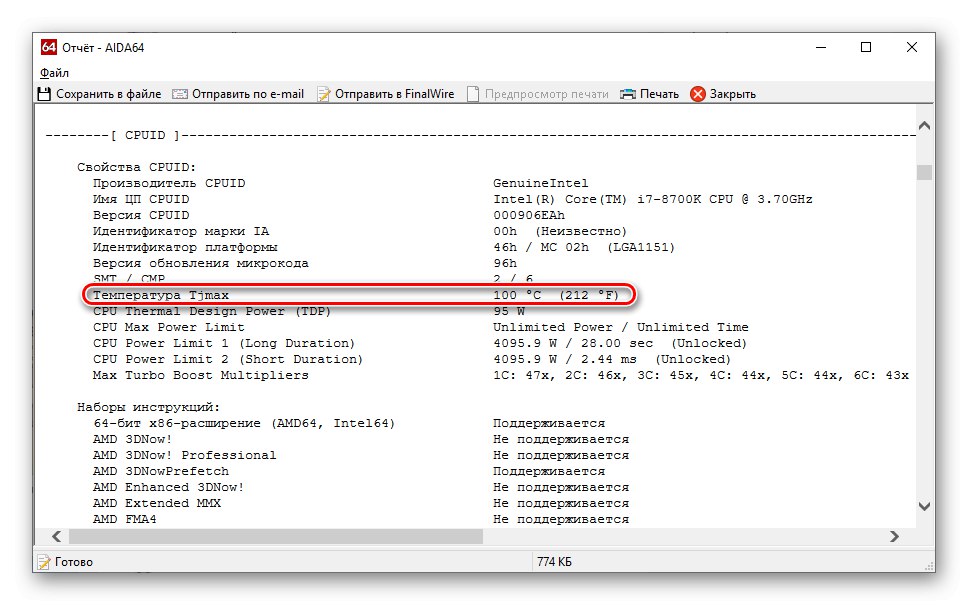This screenshot has width=968, height=605.
Task: Click the floppy disk save icon
Action: [44, 94]
